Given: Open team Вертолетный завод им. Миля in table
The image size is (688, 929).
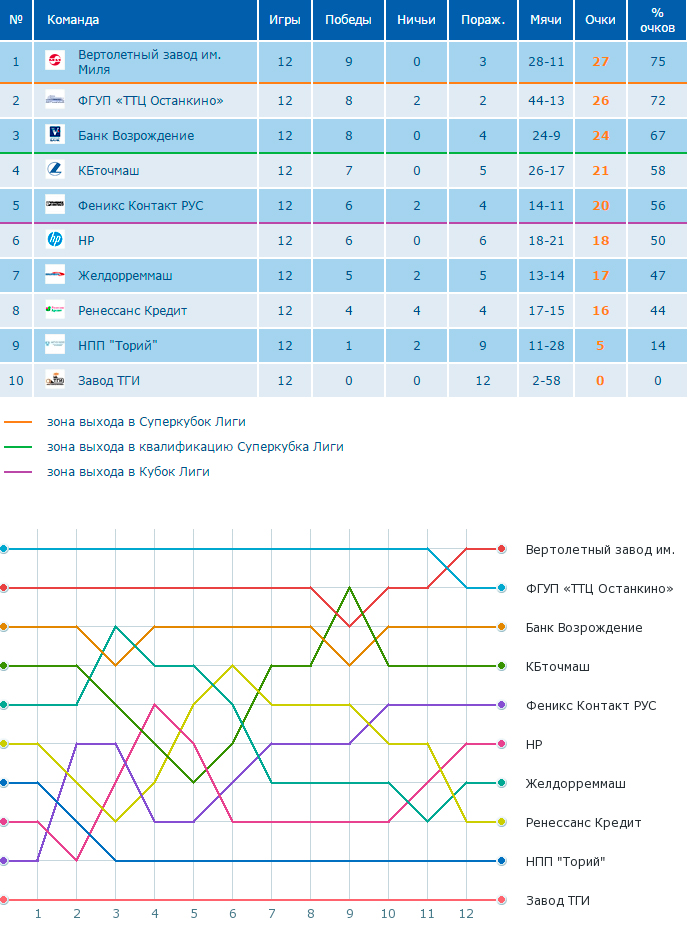Looking at the screenshot, I should click(x=149, y=62).
